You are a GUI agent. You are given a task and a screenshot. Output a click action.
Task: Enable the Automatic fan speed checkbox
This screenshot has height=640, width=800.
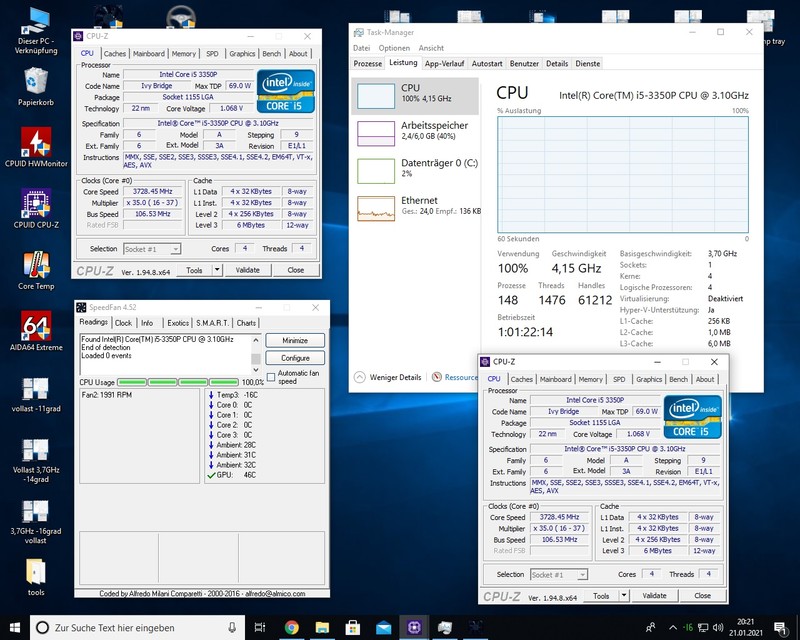point(271,377)
